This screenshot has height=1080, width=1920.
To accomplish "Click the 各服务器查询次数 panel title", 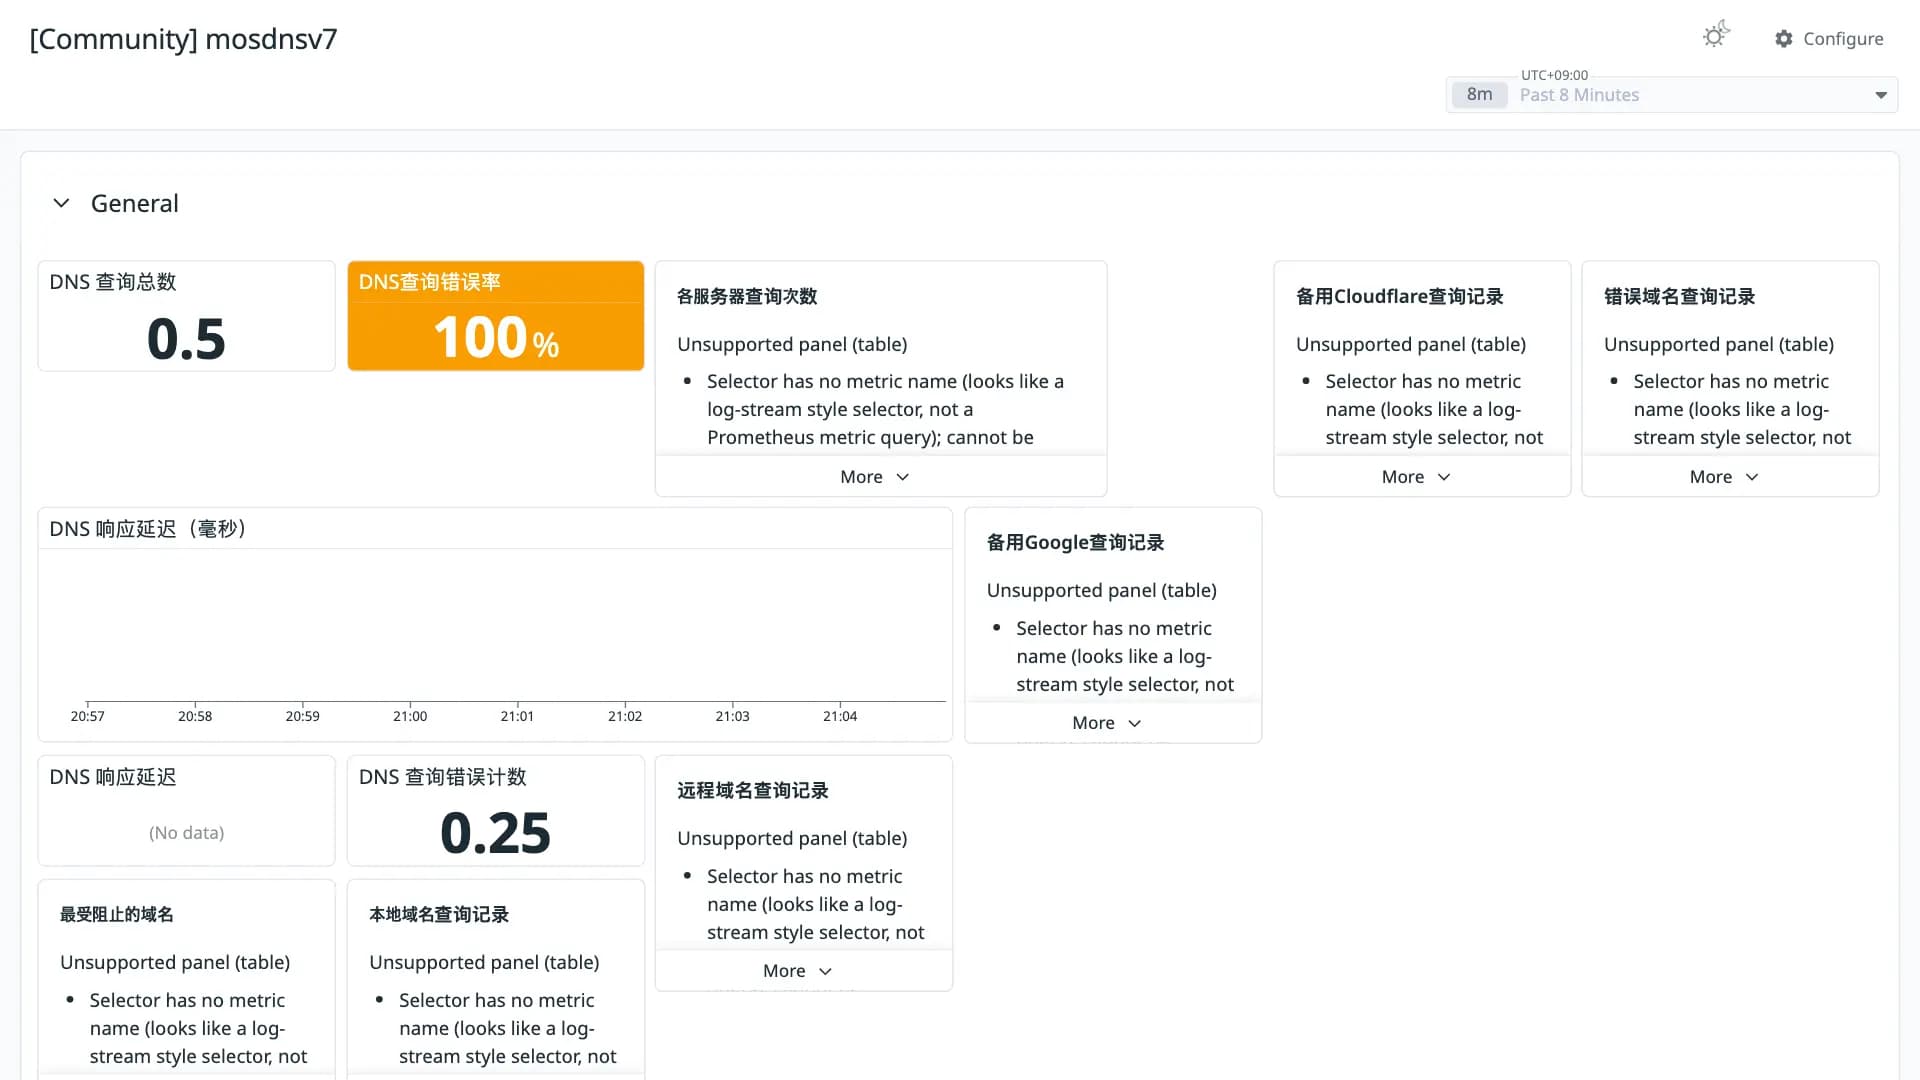I will (x=747, y=296).
